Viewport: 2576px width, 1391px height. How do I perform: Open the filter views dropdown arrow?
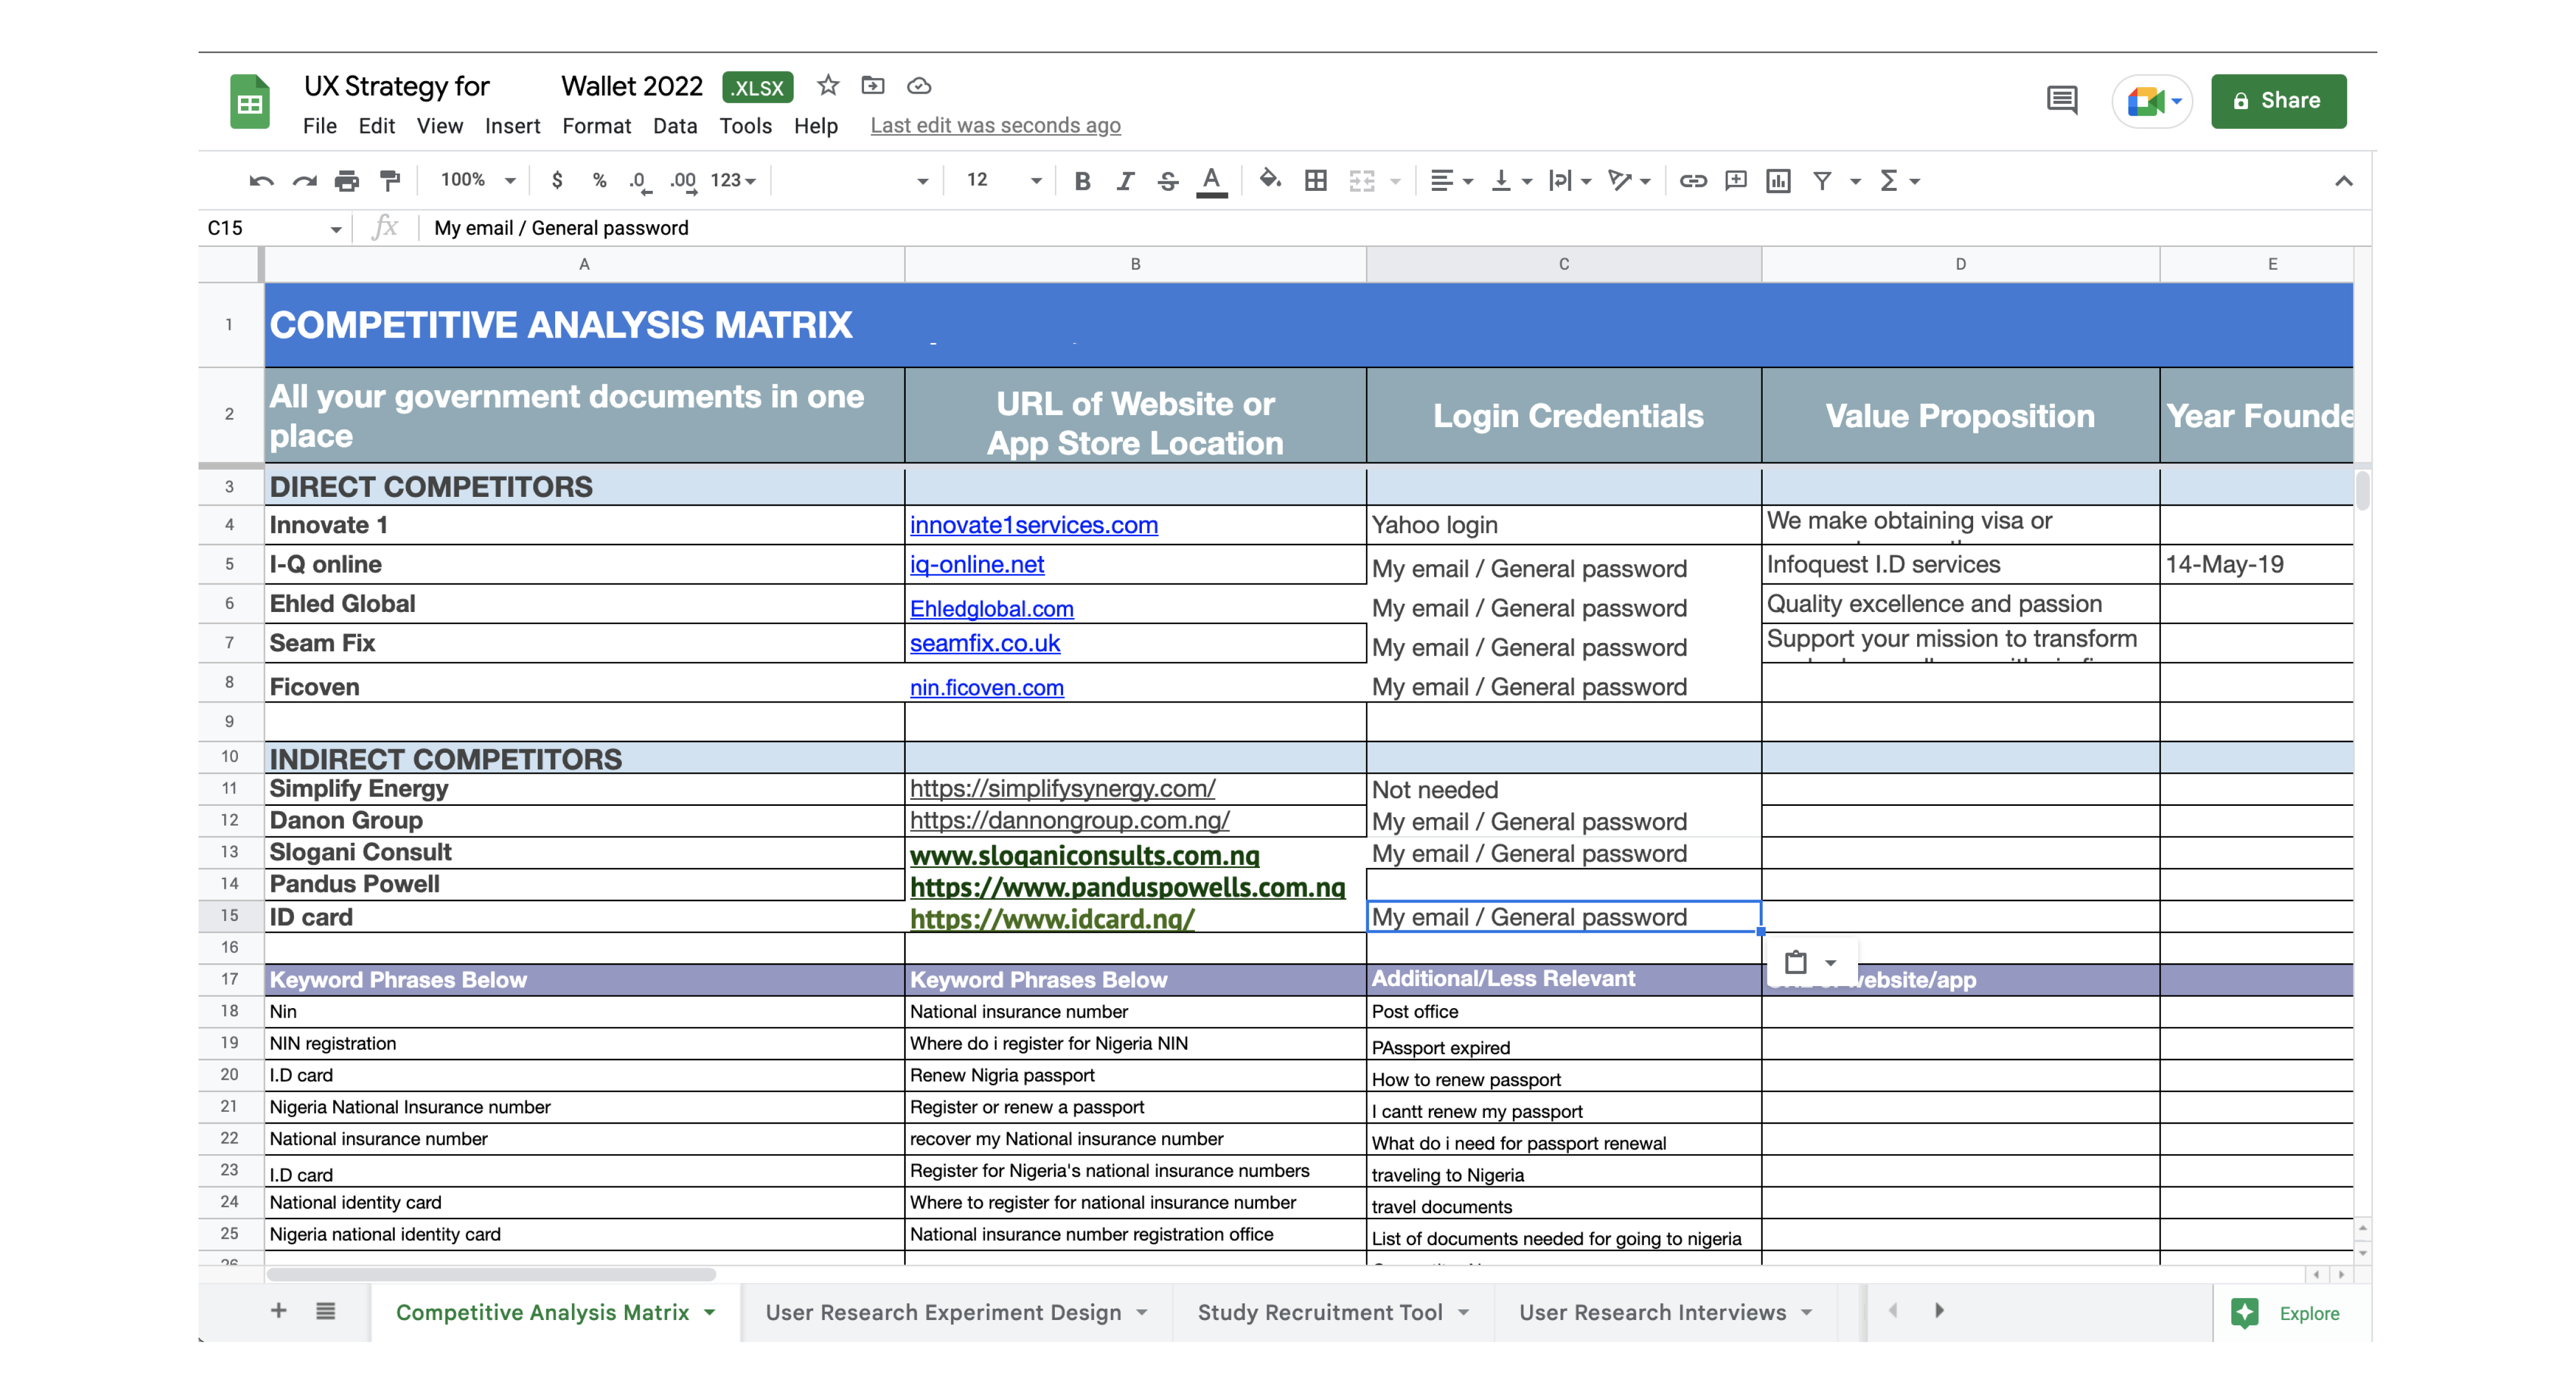click(1855, 182)
